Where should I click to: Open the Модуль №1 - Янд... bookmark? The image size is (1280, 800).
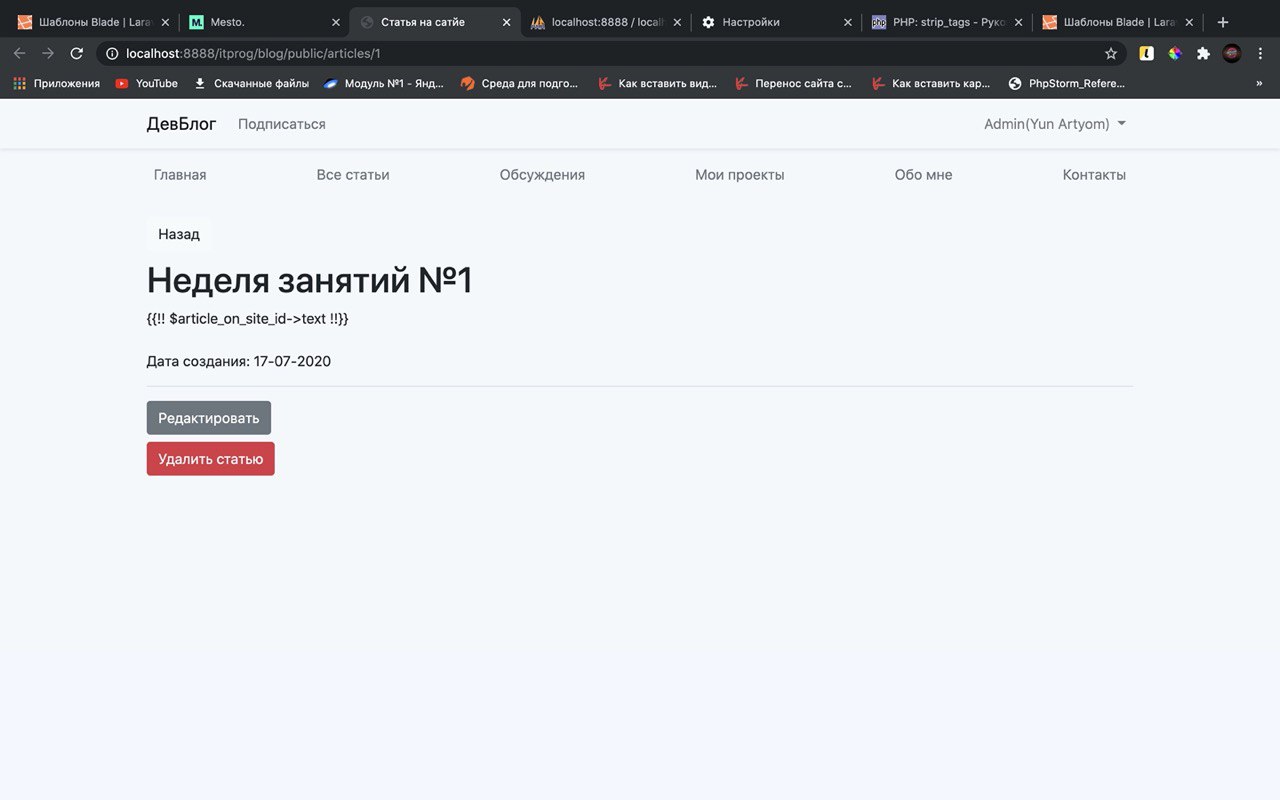point(384,83)
